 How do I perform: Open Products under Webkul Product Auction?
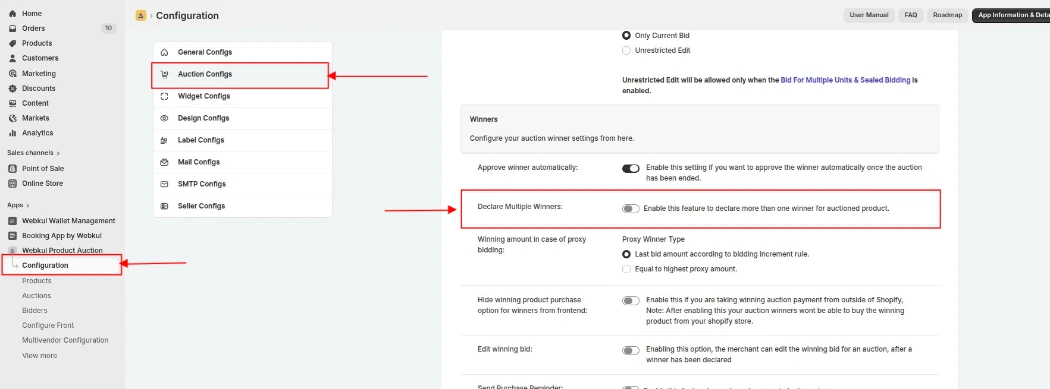(37, 281)
